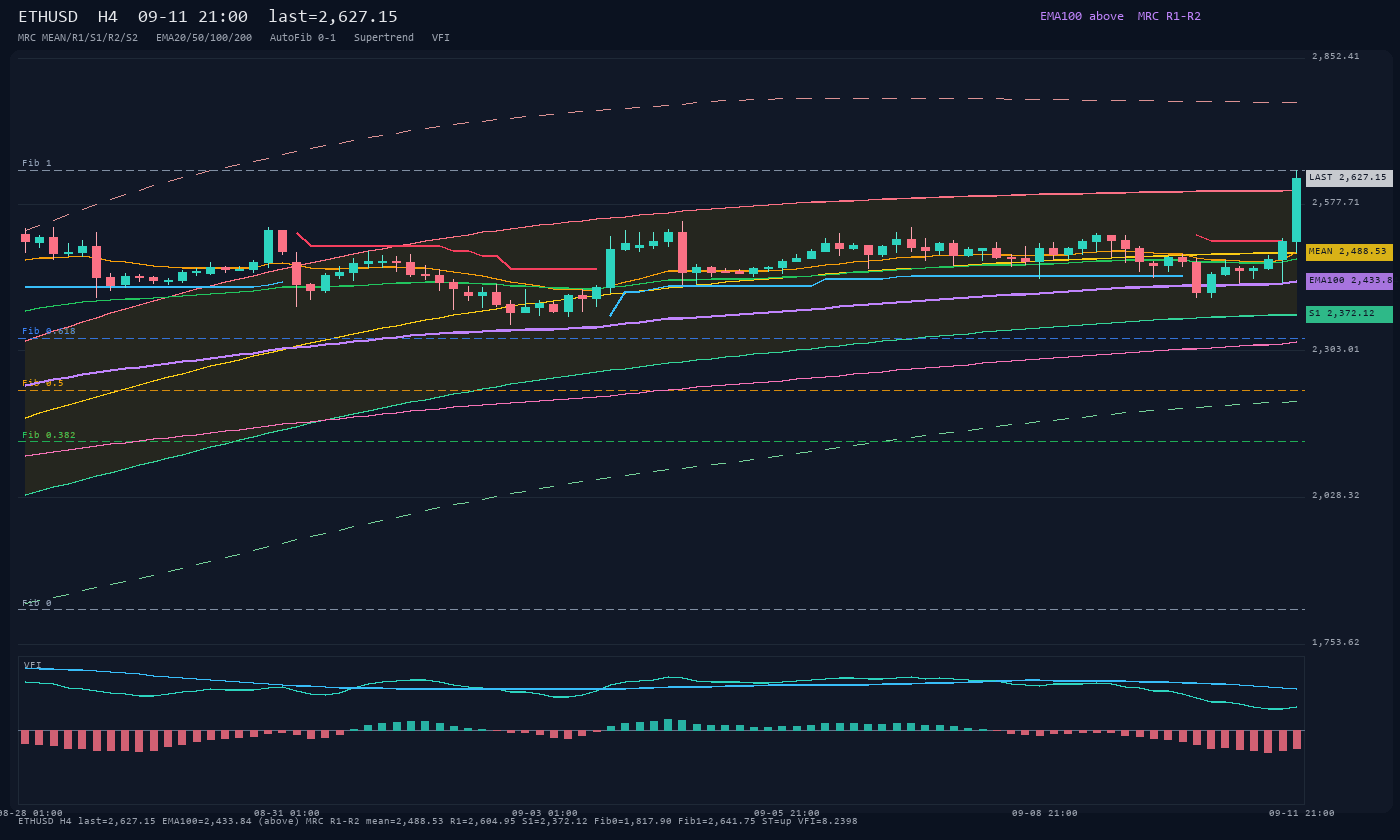Screen dimensions: 1400x840
Task: Click the ETHUSD symbol title
Action: 48,17
